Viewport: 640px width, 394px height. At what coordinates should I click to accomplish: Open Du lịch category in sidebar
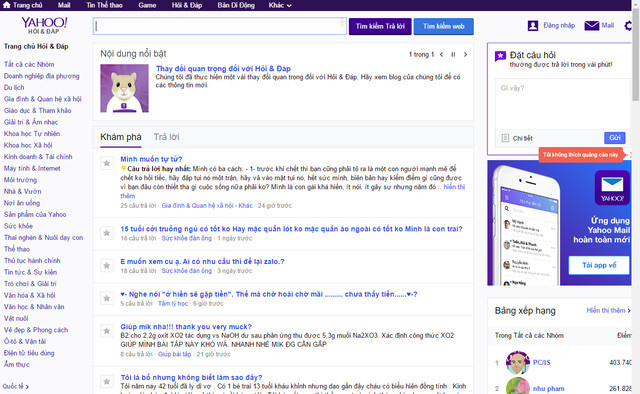pos(14,87)
